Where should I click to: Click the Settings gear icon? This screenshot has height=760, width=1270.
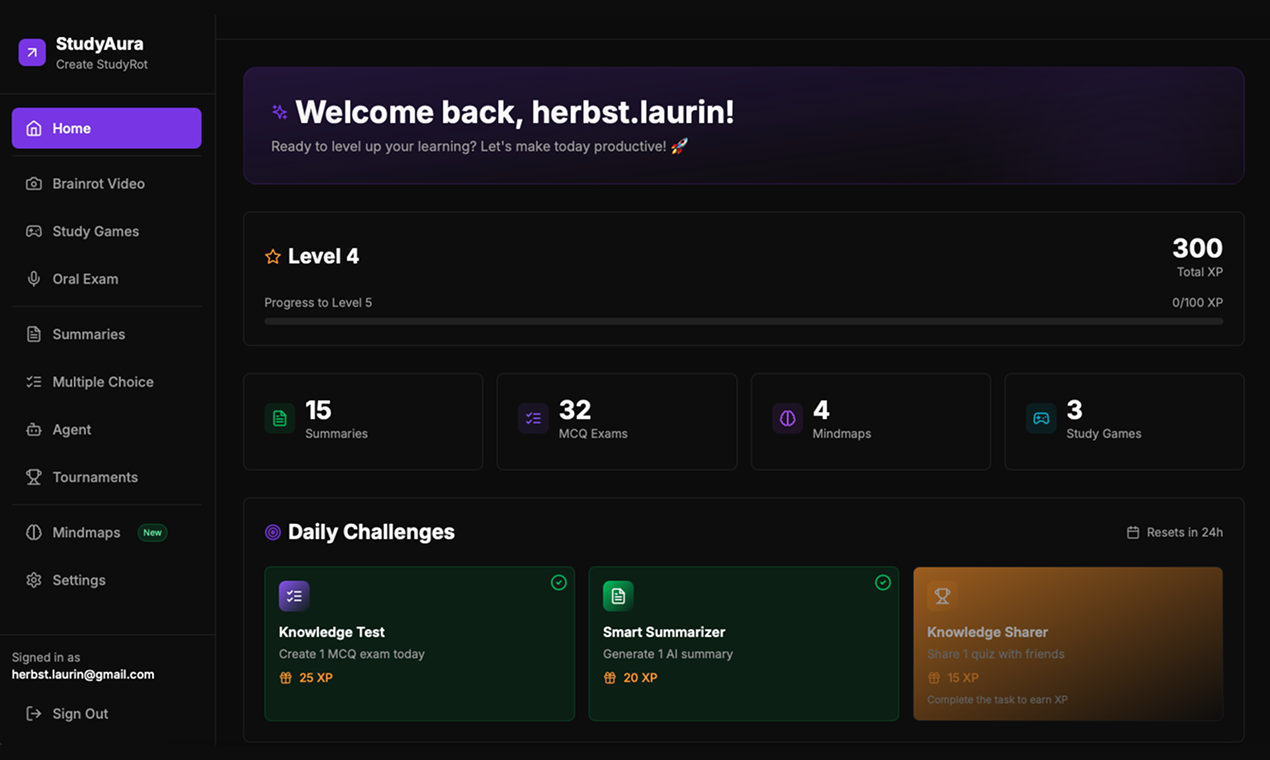tap(34, 580)
